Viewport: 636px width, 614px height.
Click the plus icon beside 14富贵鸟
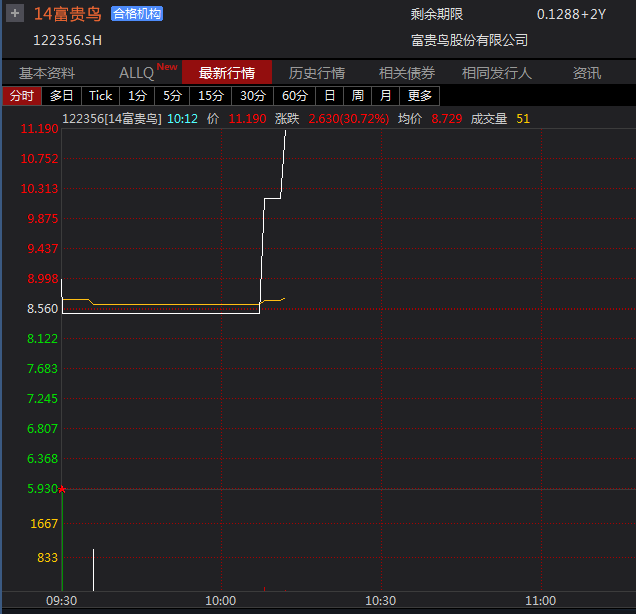coord(15,14)
